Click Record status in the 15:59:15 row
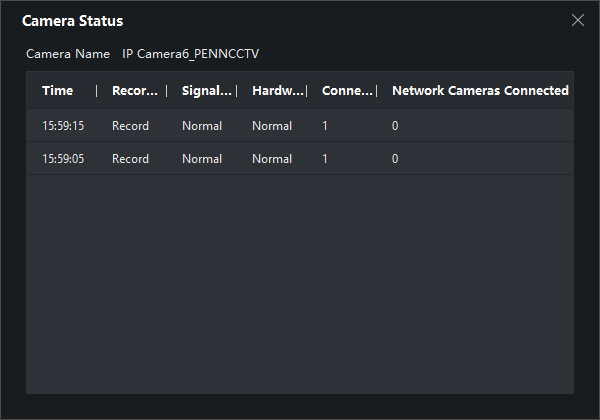The image size is (600, 420). (x=130, y=126)
